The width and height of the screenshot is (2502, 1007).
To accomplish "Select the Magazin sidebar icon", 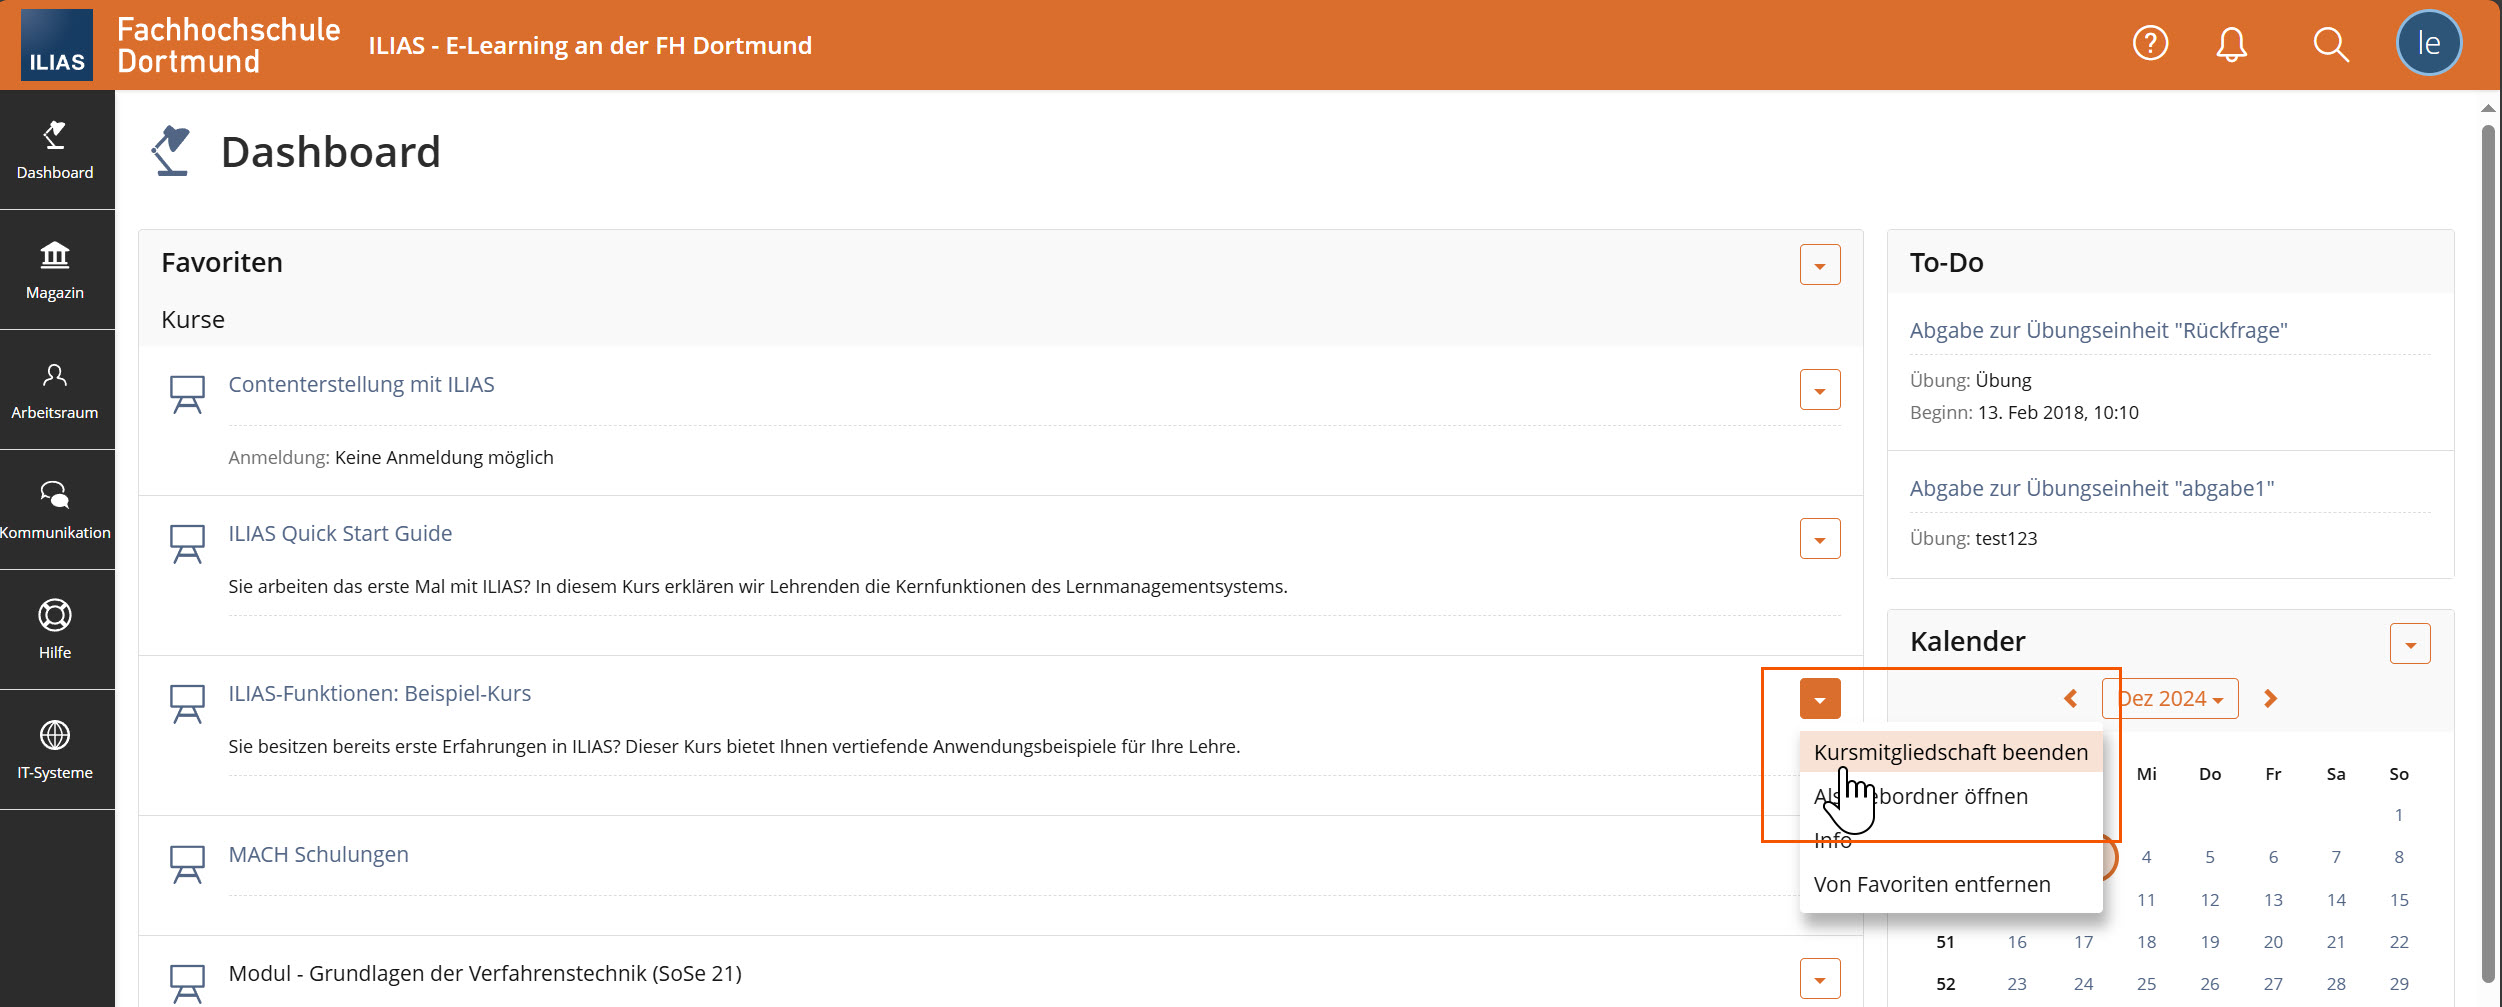I will (55, 270).
